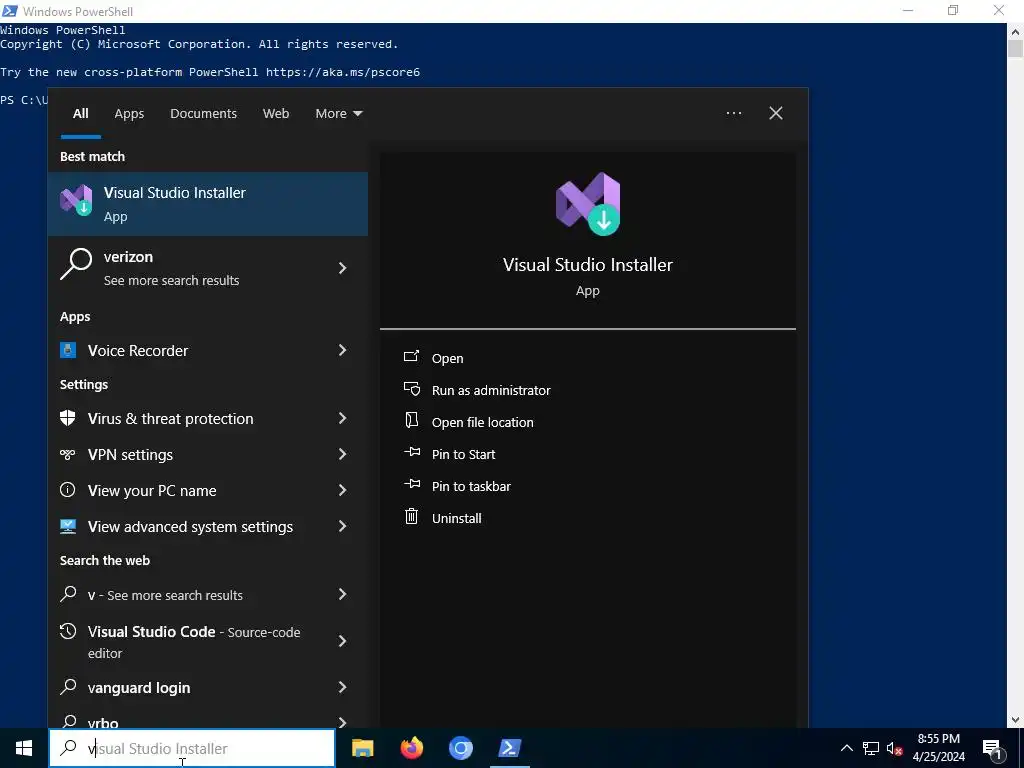
Task: Click the Pin to Start pin icon
Action: tap(412, 452)
